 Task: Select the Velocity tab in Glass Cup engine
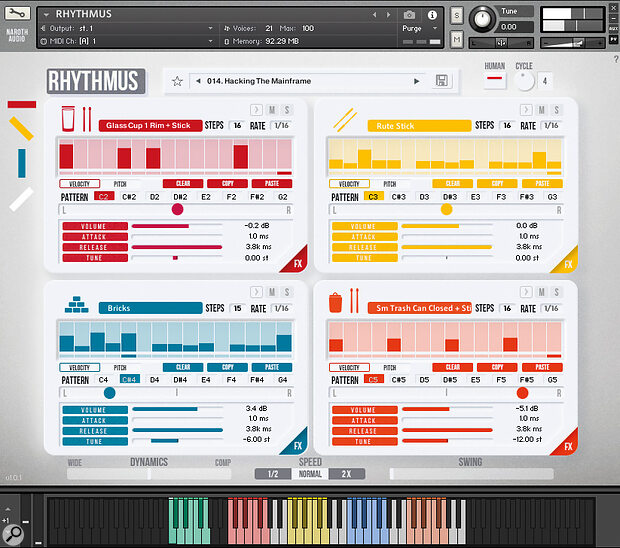pyautogui.click(x=79, y=184)
